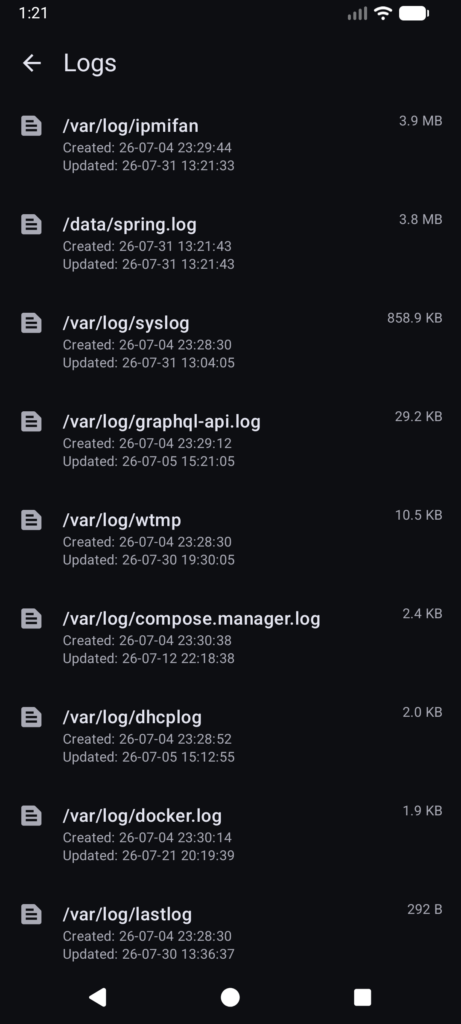Tap the file icon beside compose.manager.log
Viewport: 461px width, 1024px height.
(31, 618)
